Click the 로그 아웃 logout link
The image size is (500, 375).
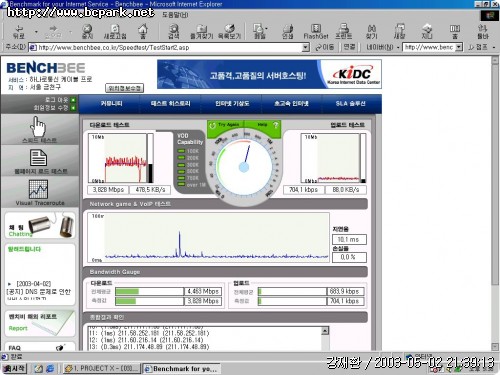(x=56, y=100)
